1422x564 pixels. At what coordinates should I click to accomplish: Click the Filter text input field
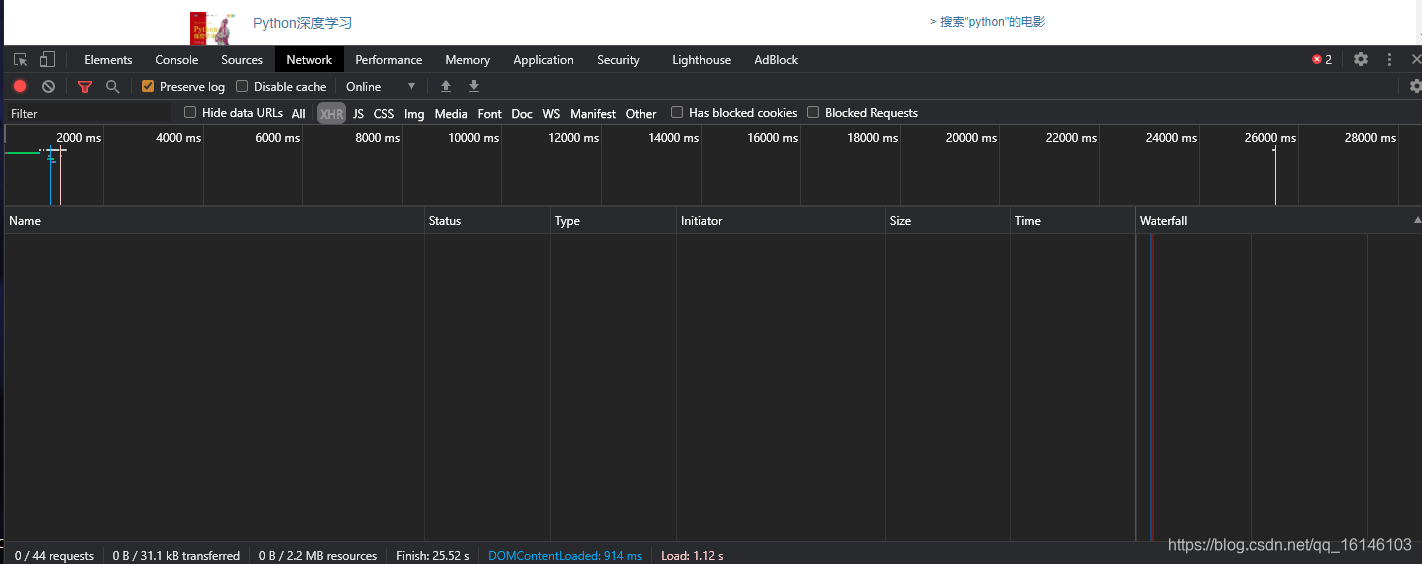tap(90, 114)
